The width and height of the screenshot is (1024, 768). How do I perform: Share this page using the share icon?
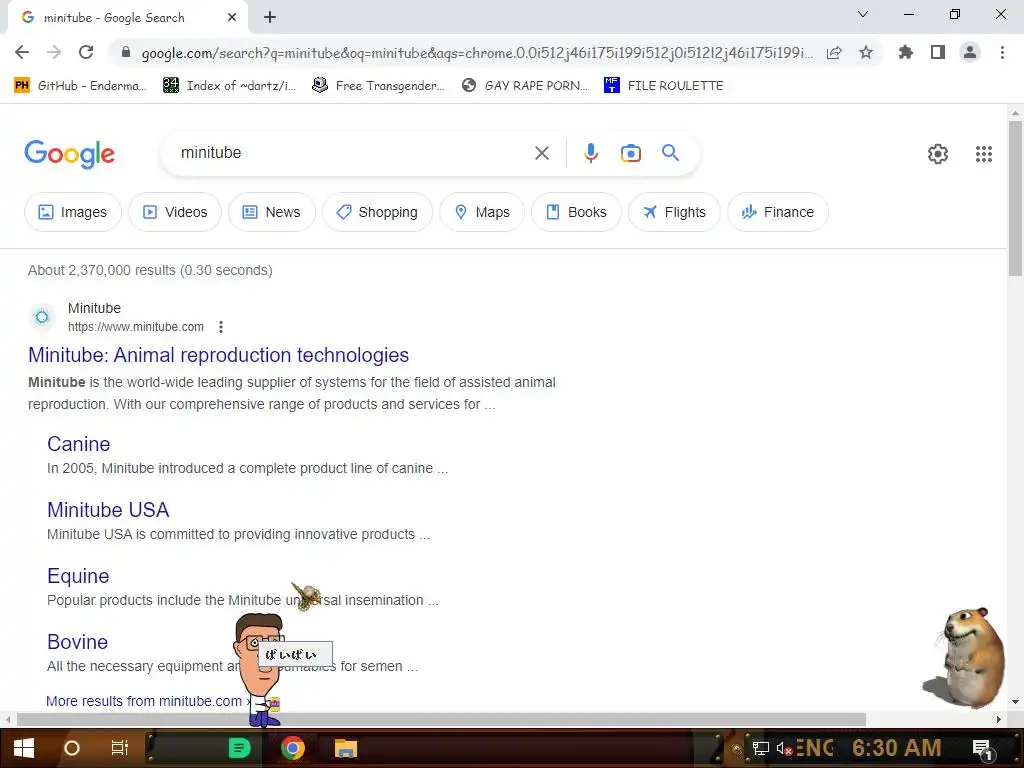834,52
